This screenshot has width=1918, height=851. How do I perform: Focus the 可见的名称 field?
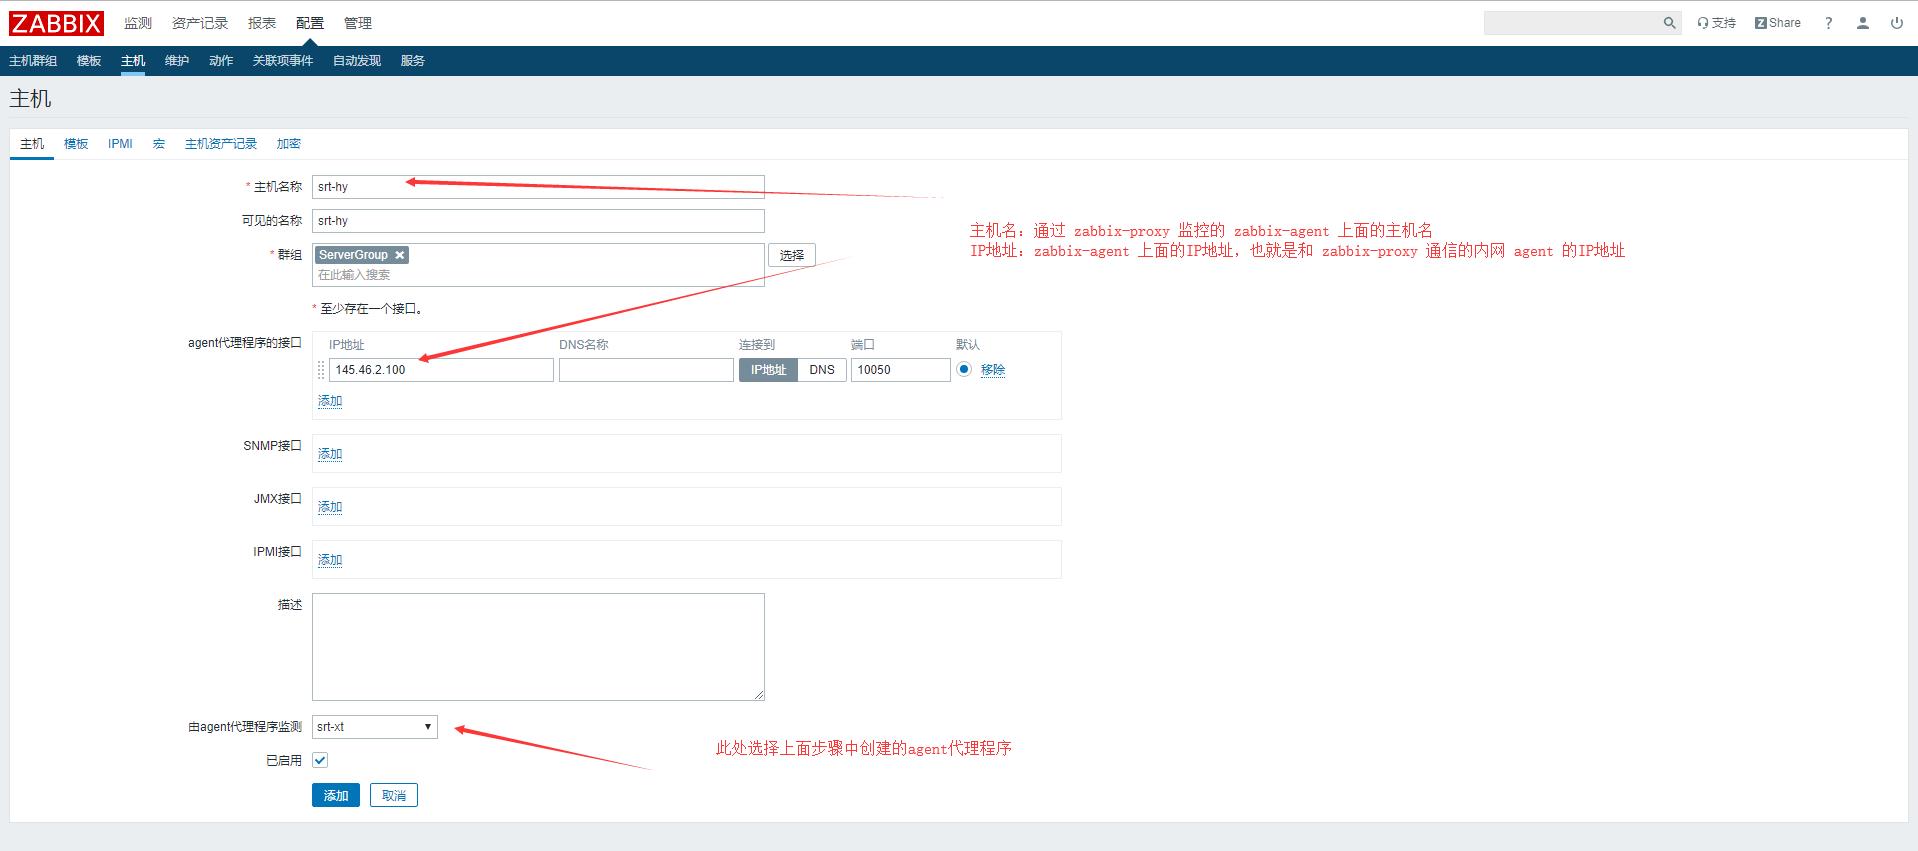point(538,221)
